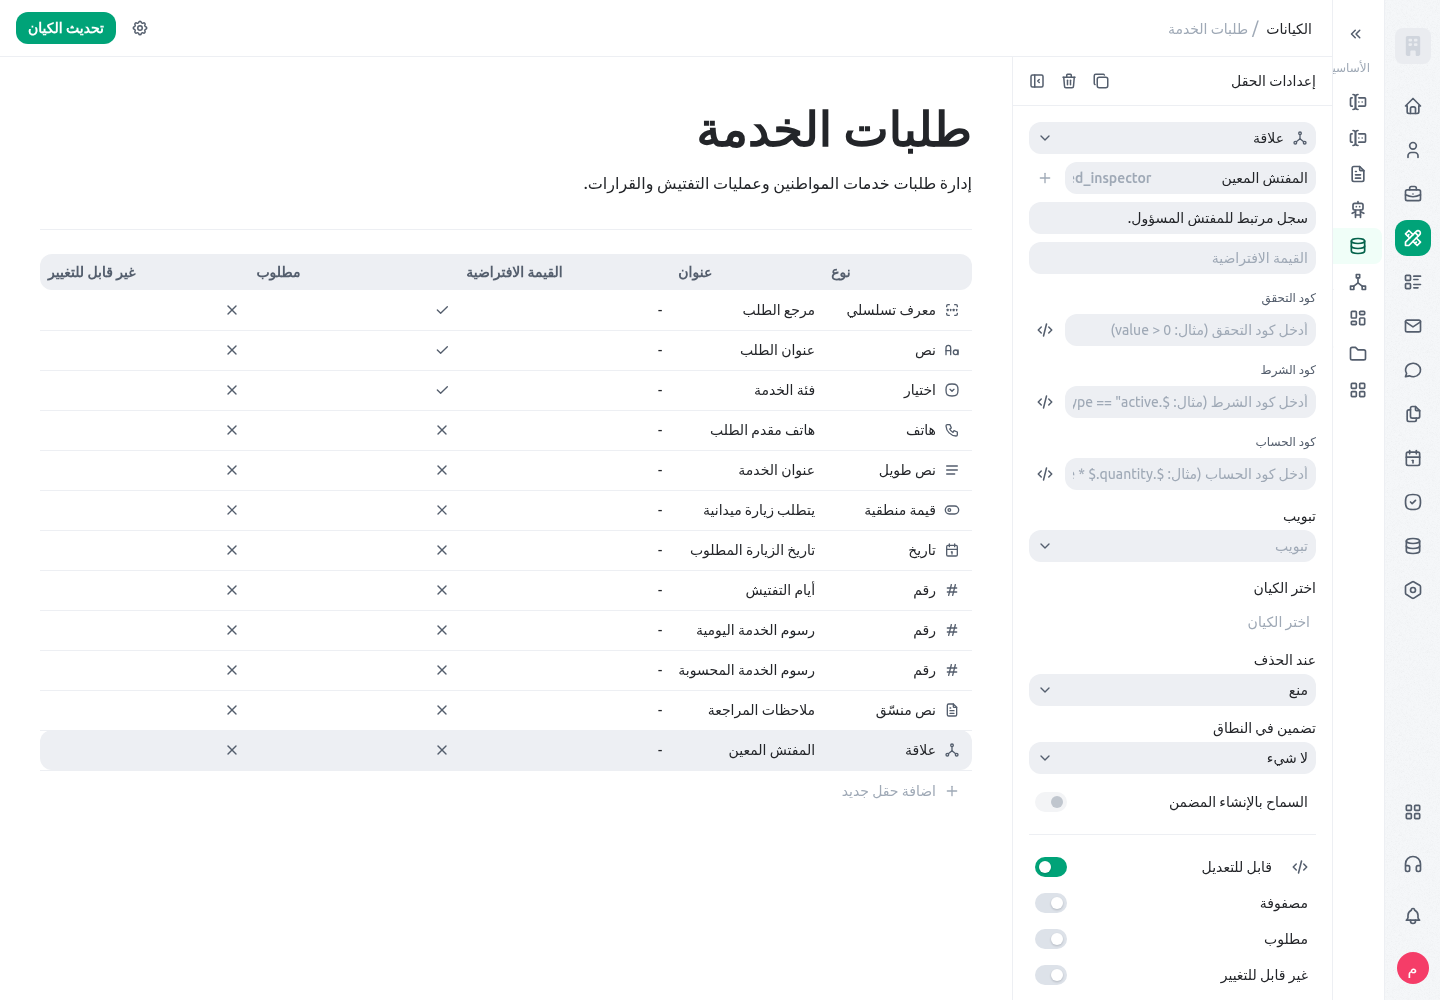Open the folder icon in secondary sidebar
The width and height of the screenshot is (1440, 1000).
click(x=1358, y=354)
